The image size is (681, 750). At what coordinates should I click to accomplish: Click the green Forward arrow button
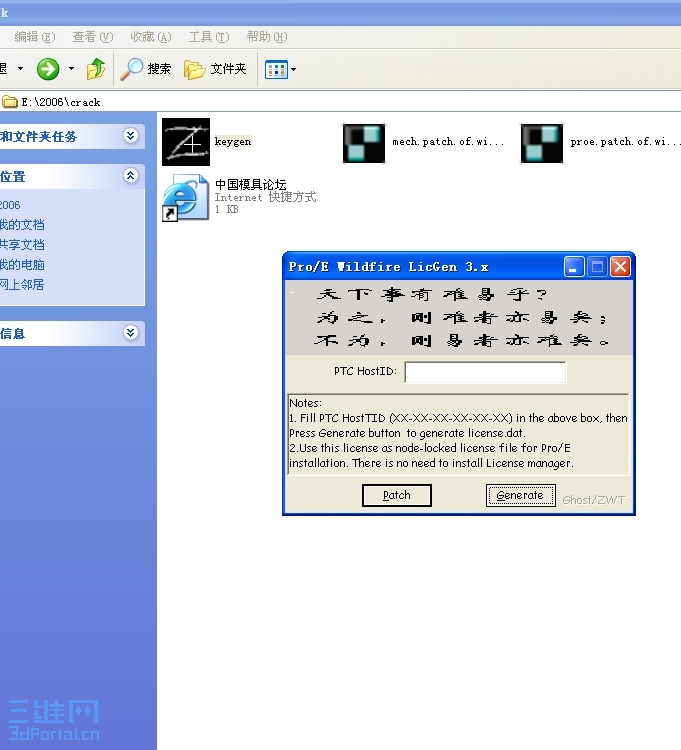(x=48, y=69)
